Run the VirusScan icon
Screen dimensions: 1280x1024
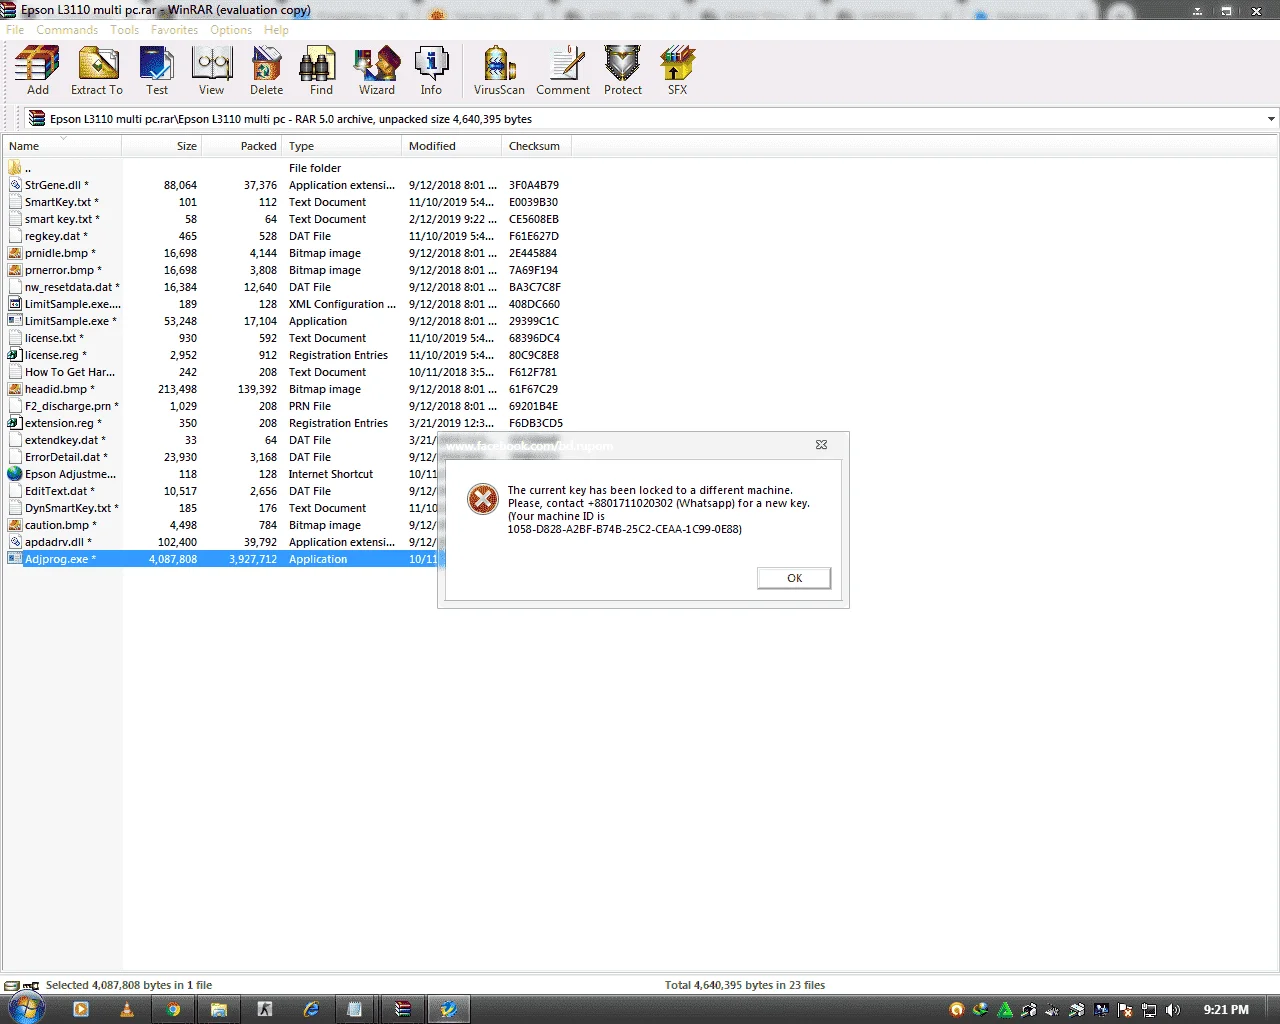[x=499, y=70]
